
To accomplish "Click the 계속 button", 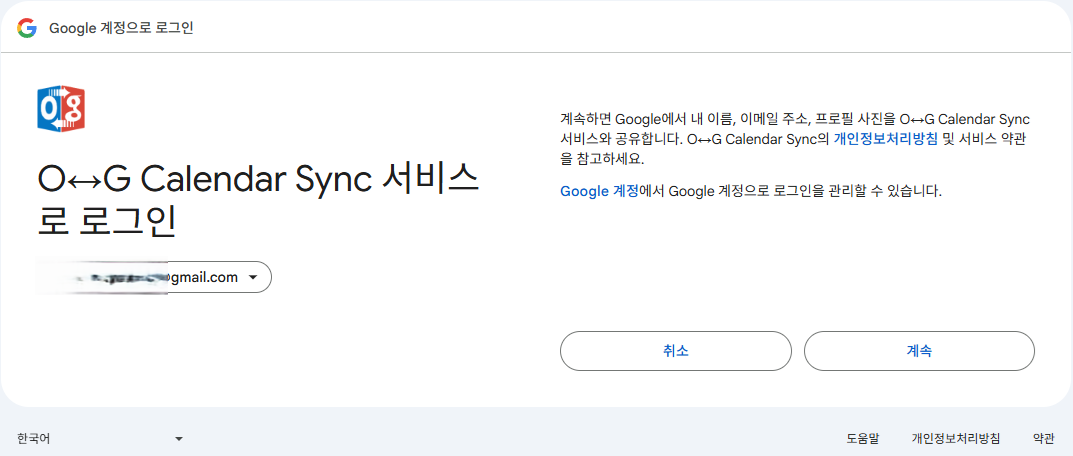I will [x=919, y=351].
